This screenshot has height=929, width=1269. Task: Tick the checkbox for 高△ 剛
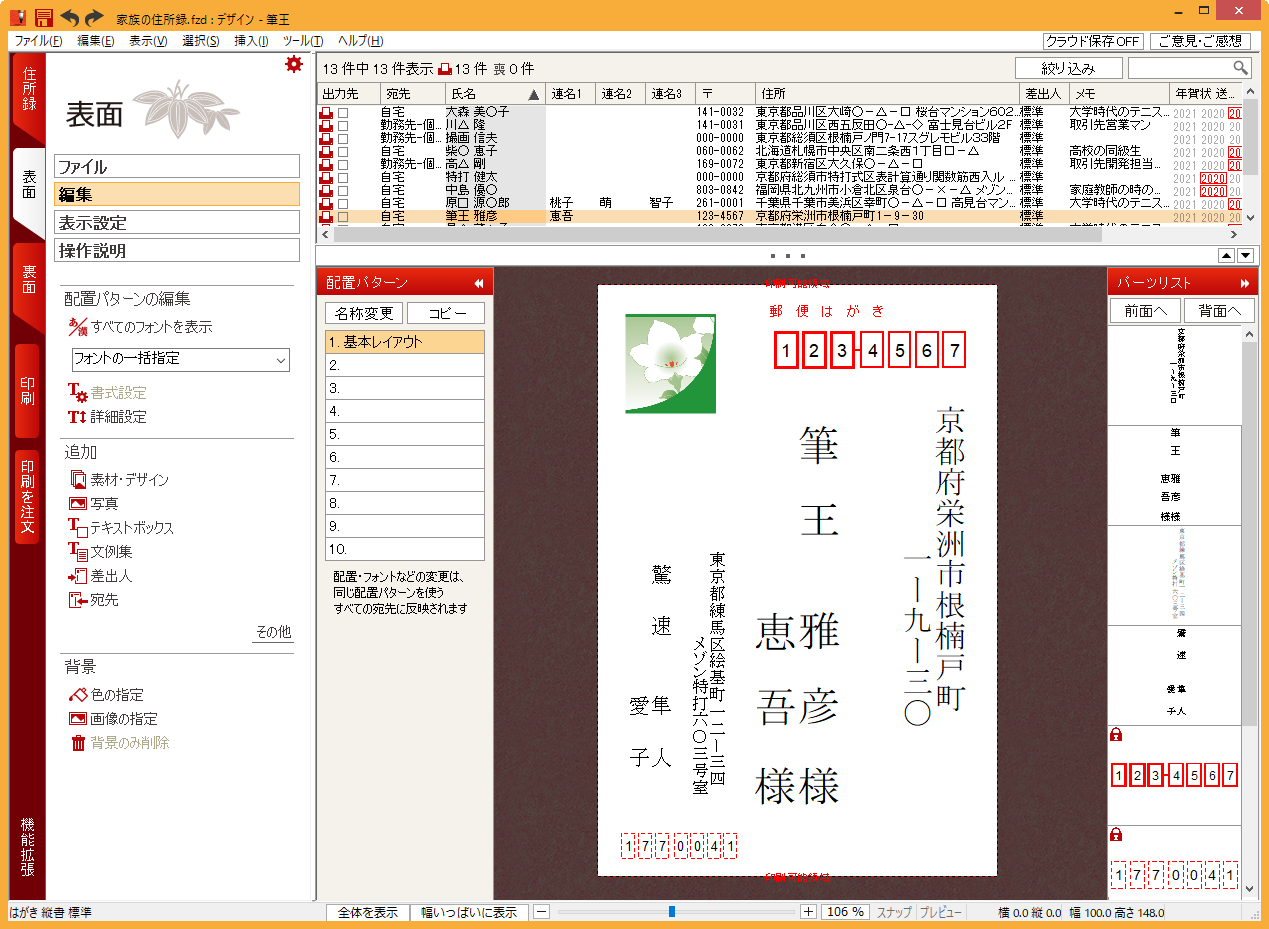342,164
